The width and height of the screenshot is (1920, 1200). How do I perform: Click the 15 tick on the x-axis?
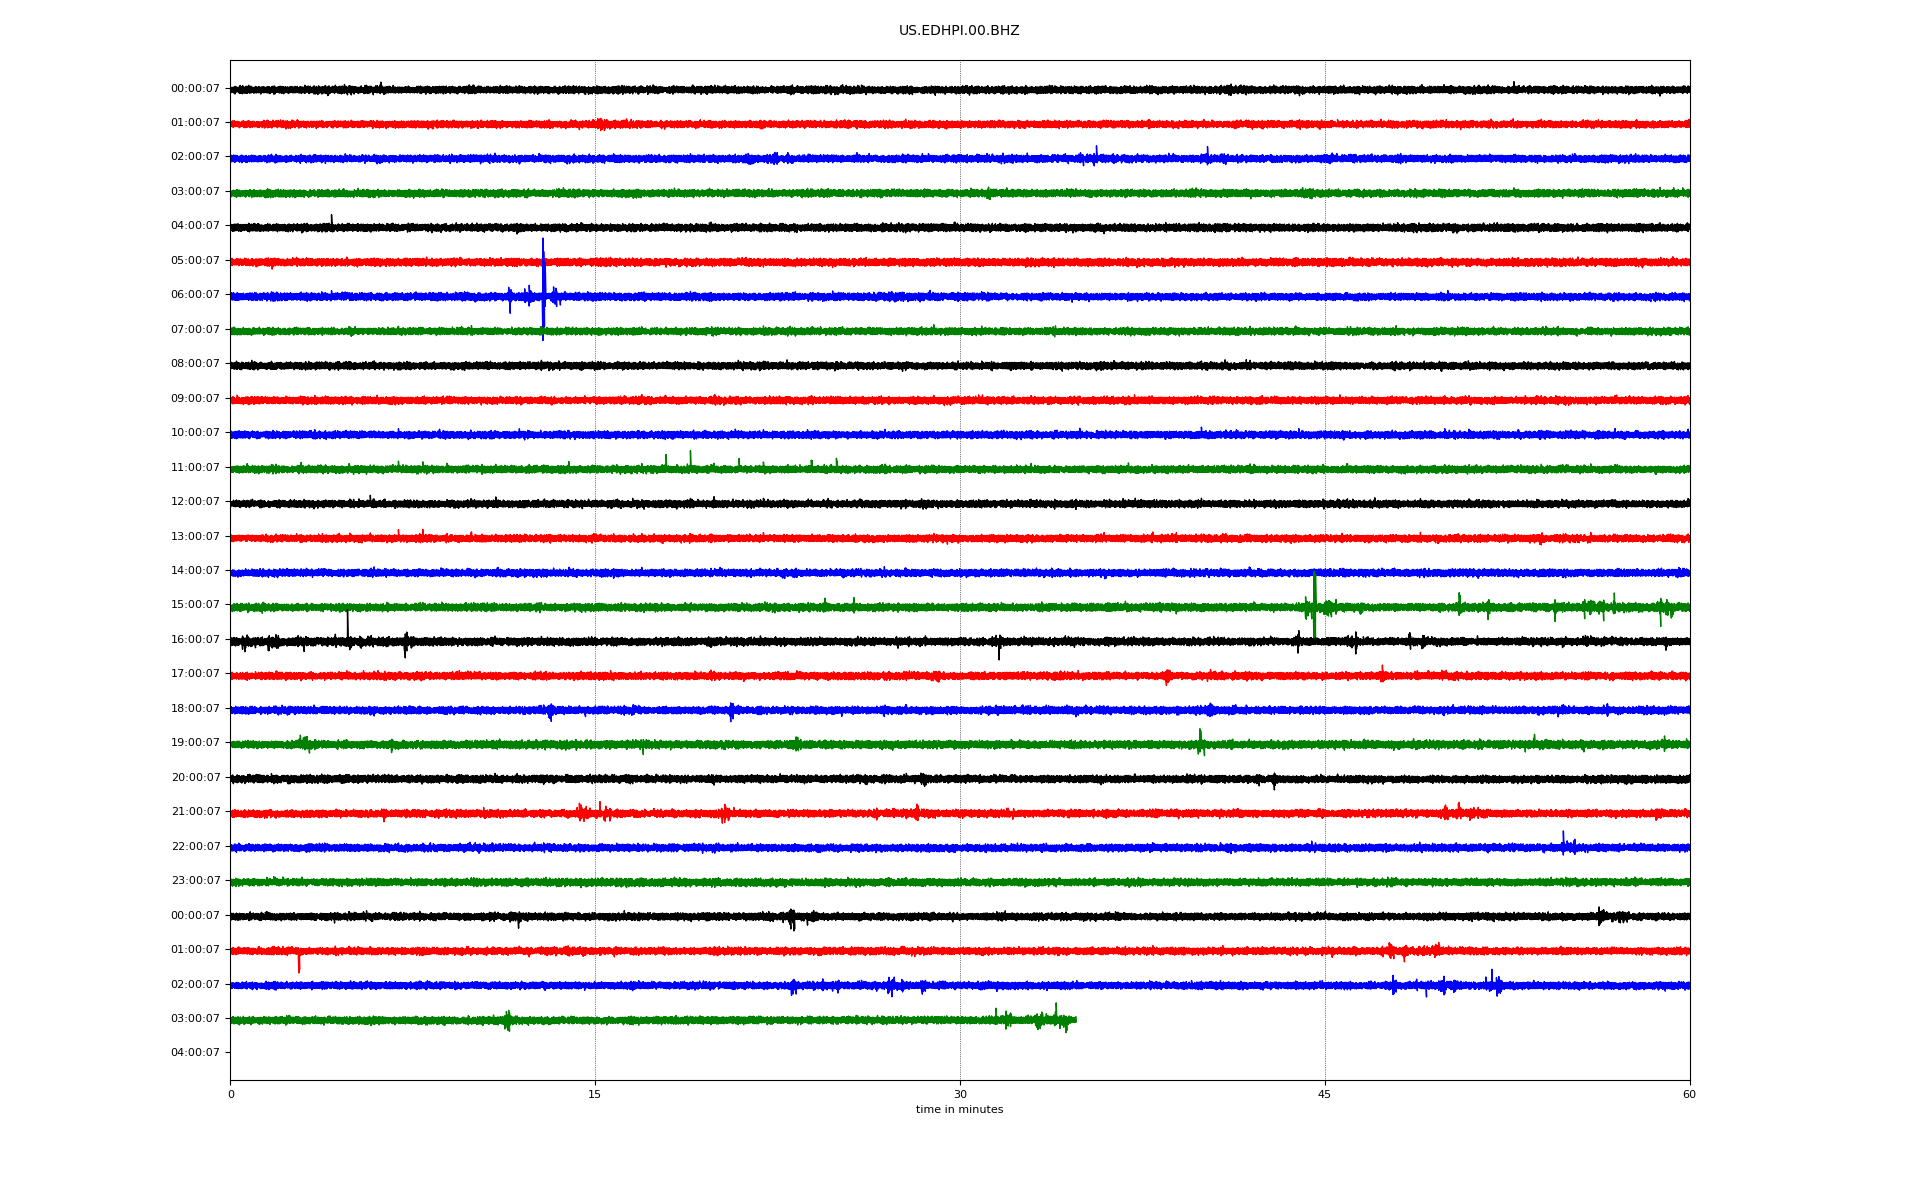point(595,1094)
